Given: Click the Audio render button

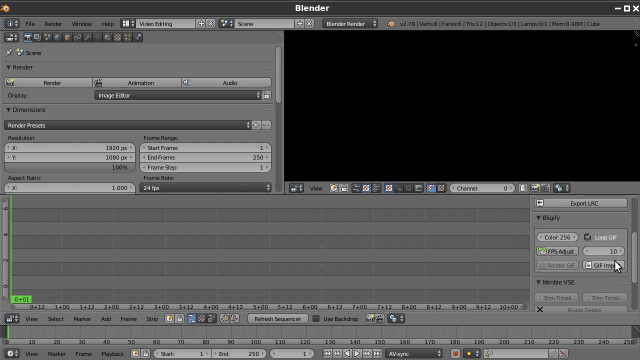Looking at the screenshot, I should point(227,82).
